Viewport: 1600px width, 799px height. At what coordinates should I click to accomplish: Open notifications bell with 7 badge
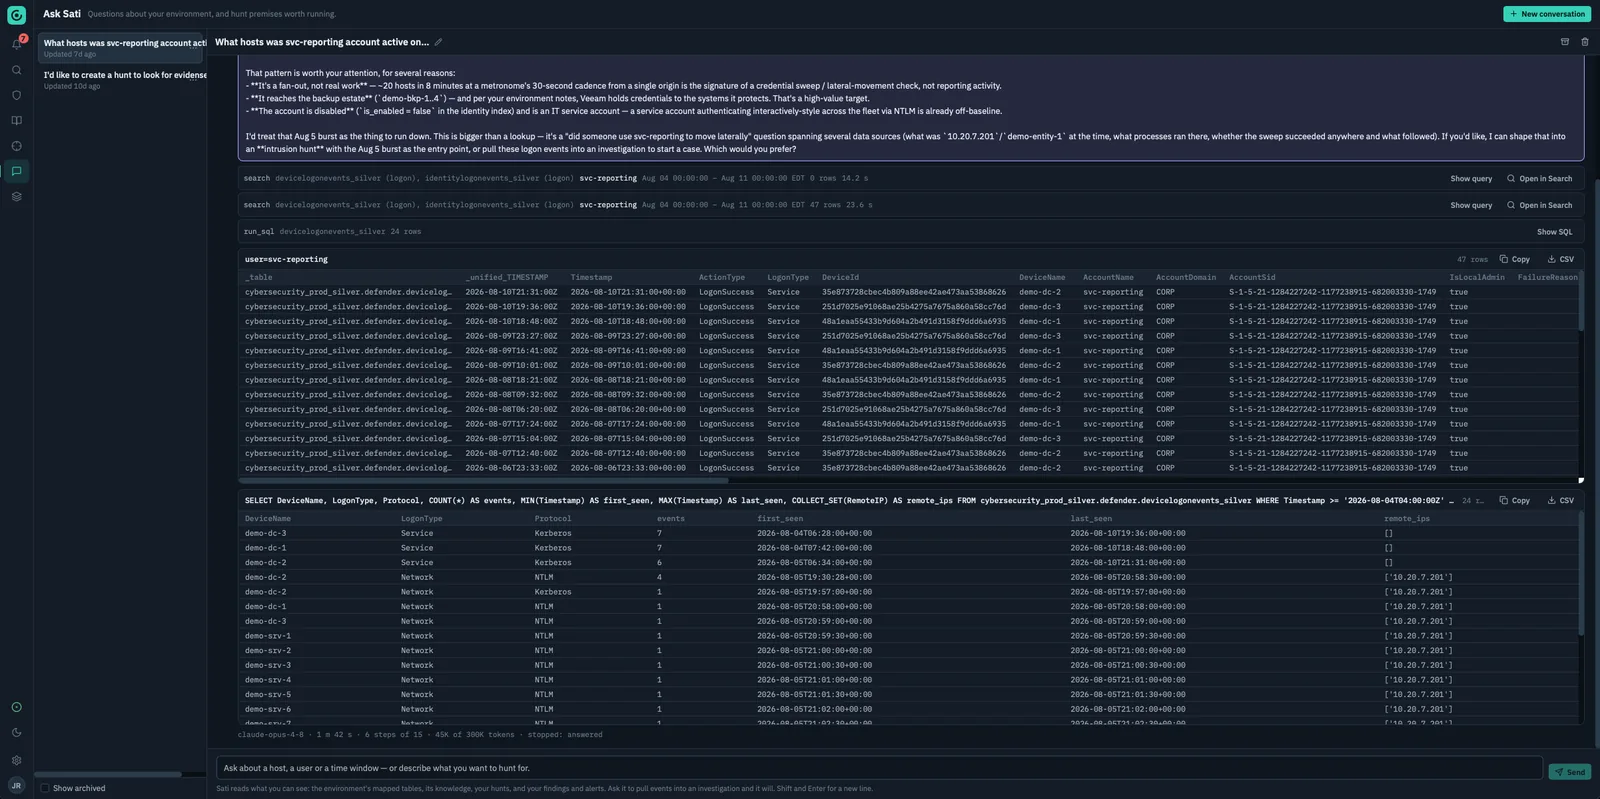point(16,44)
